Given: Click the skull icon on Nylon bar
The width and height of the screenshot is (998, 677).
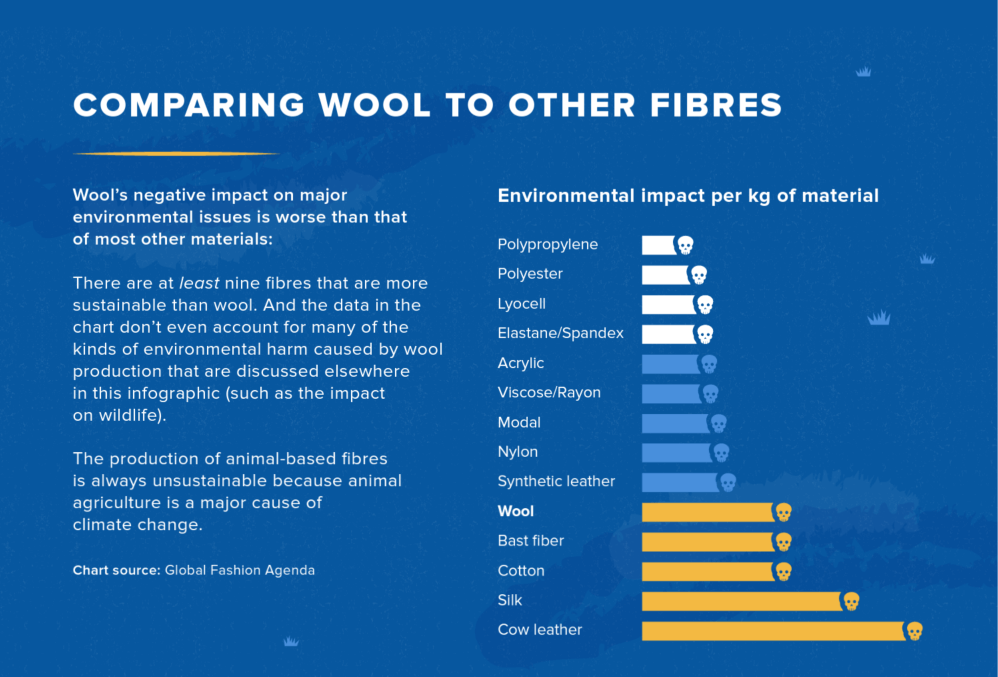Looking at the screenshot, I should coord(721,453).
